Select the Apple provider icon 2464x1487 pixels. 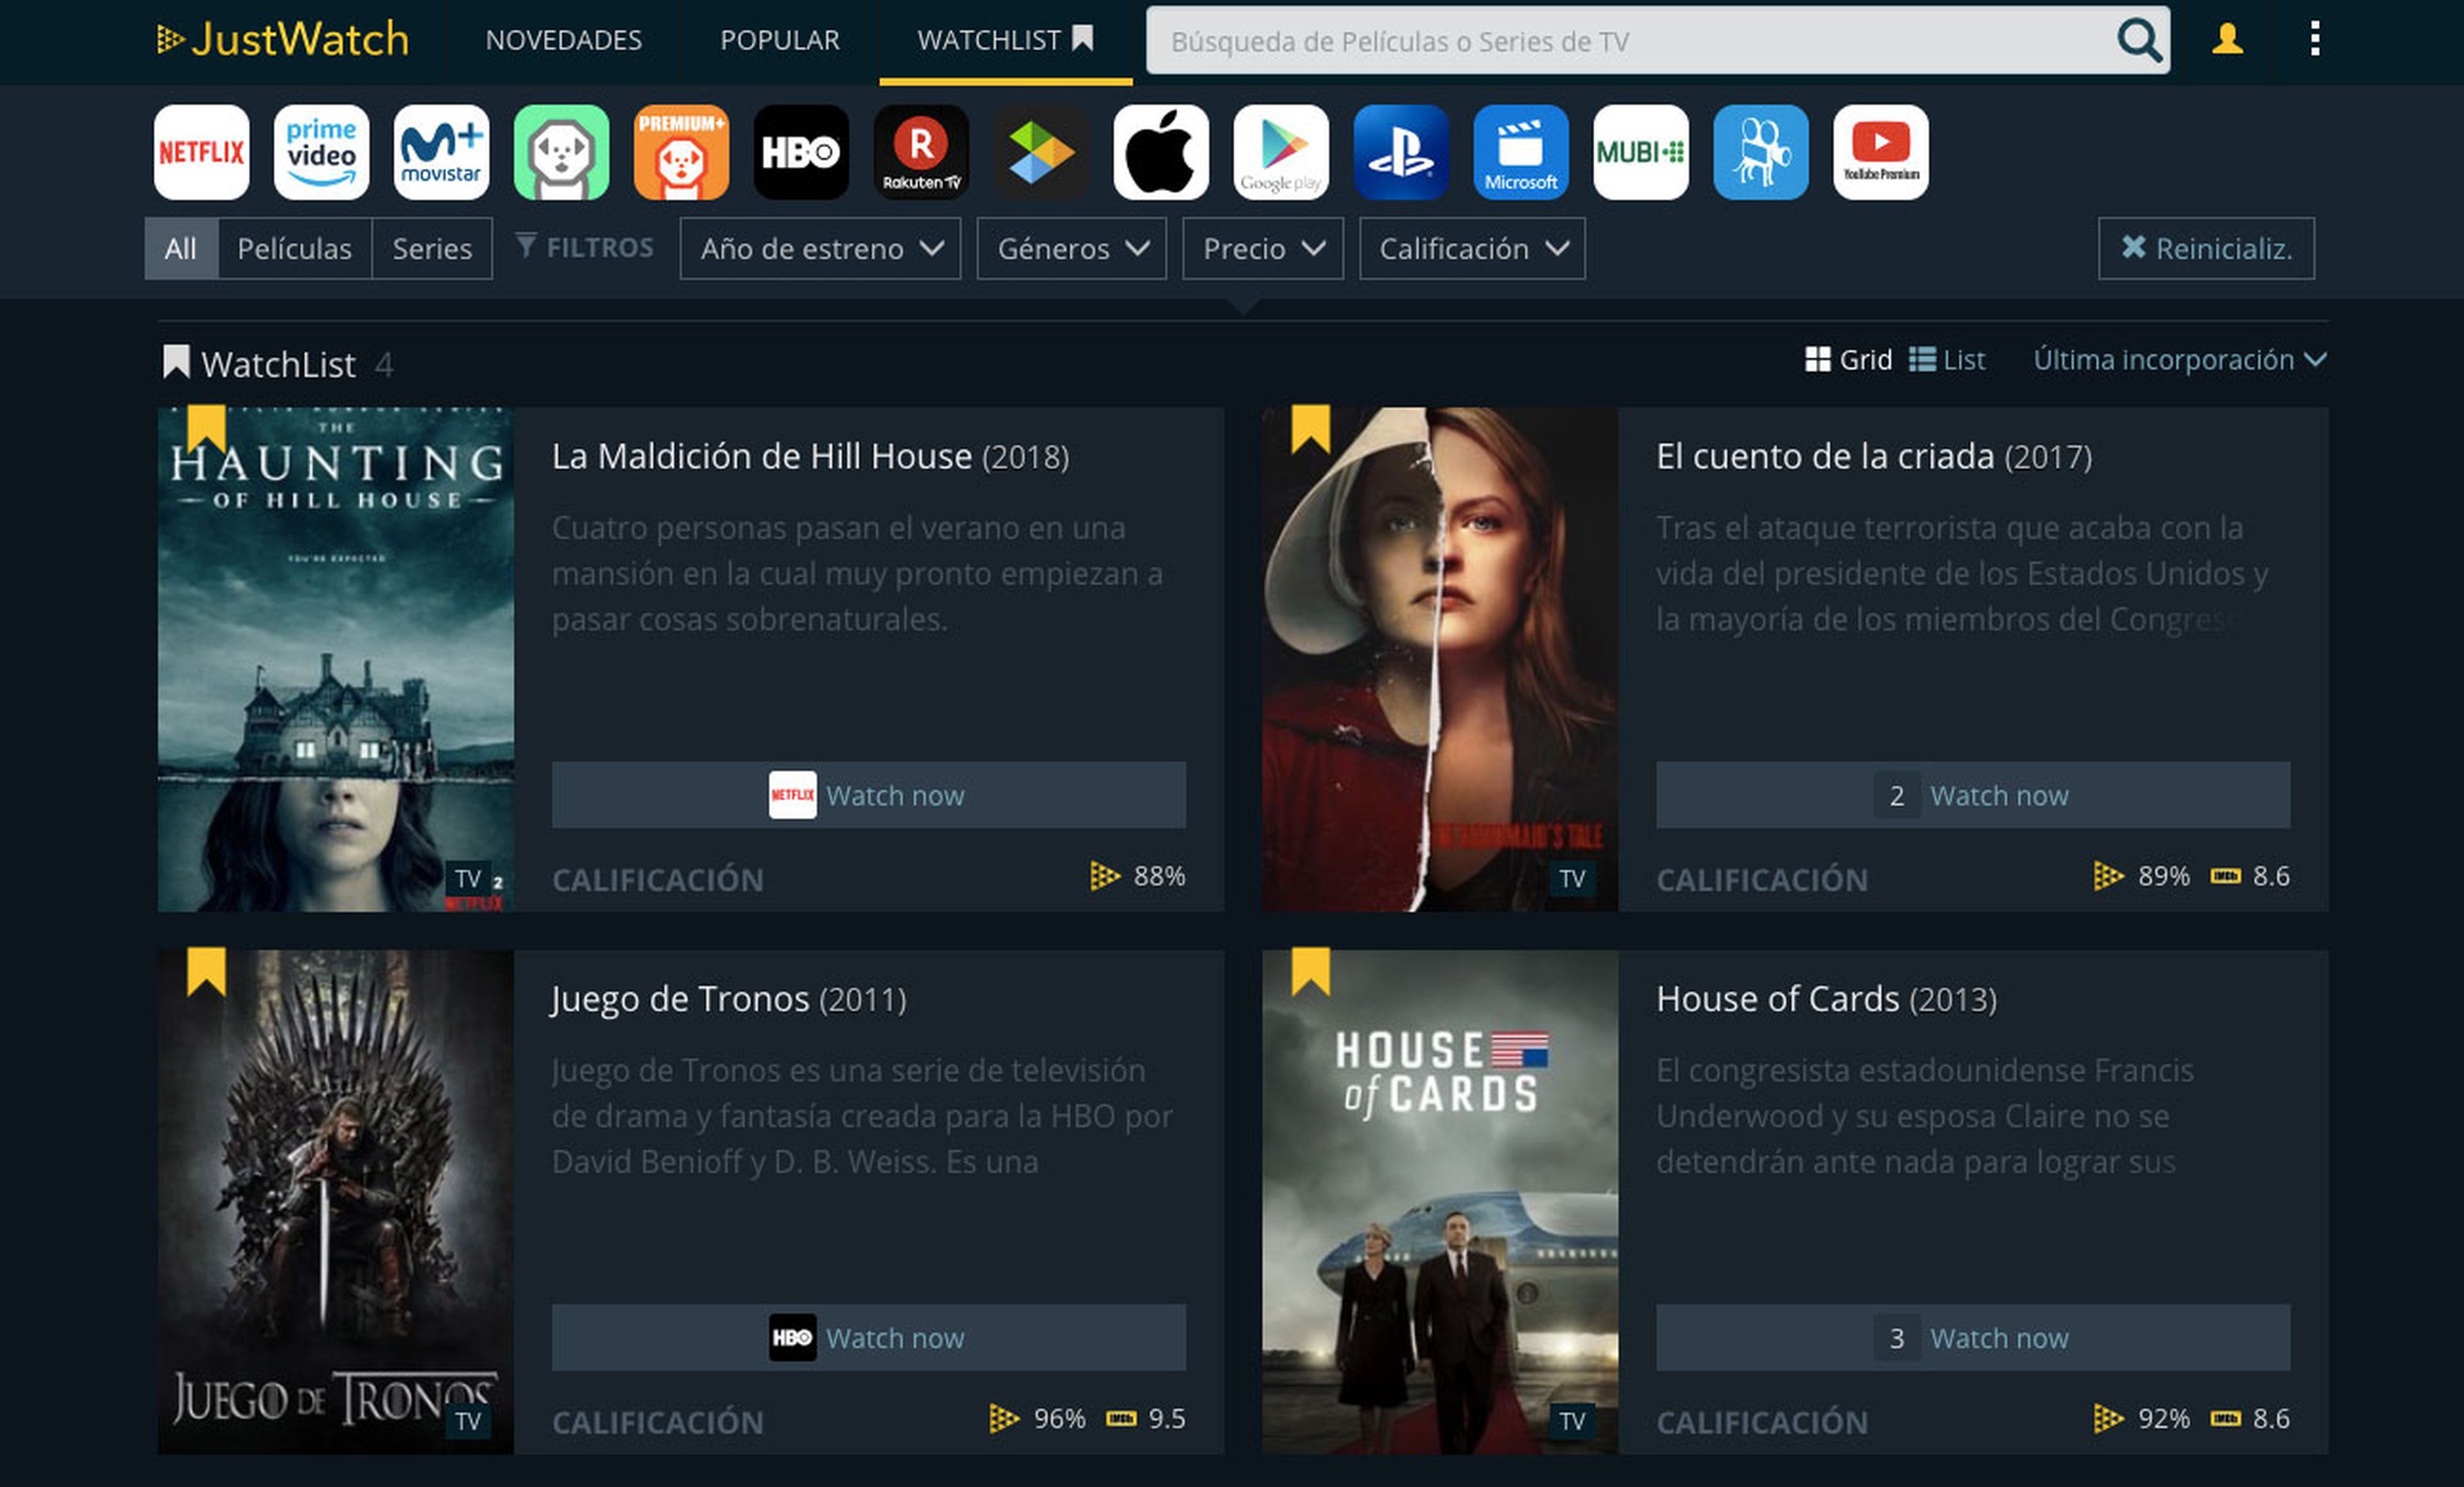tap(1161, 152)
